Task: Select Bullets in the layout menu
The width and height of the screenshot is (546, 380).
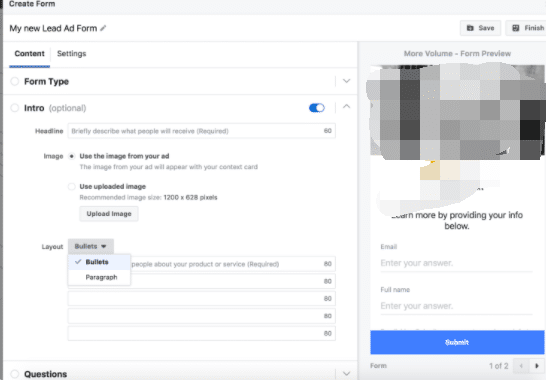Action: (99, 262)
